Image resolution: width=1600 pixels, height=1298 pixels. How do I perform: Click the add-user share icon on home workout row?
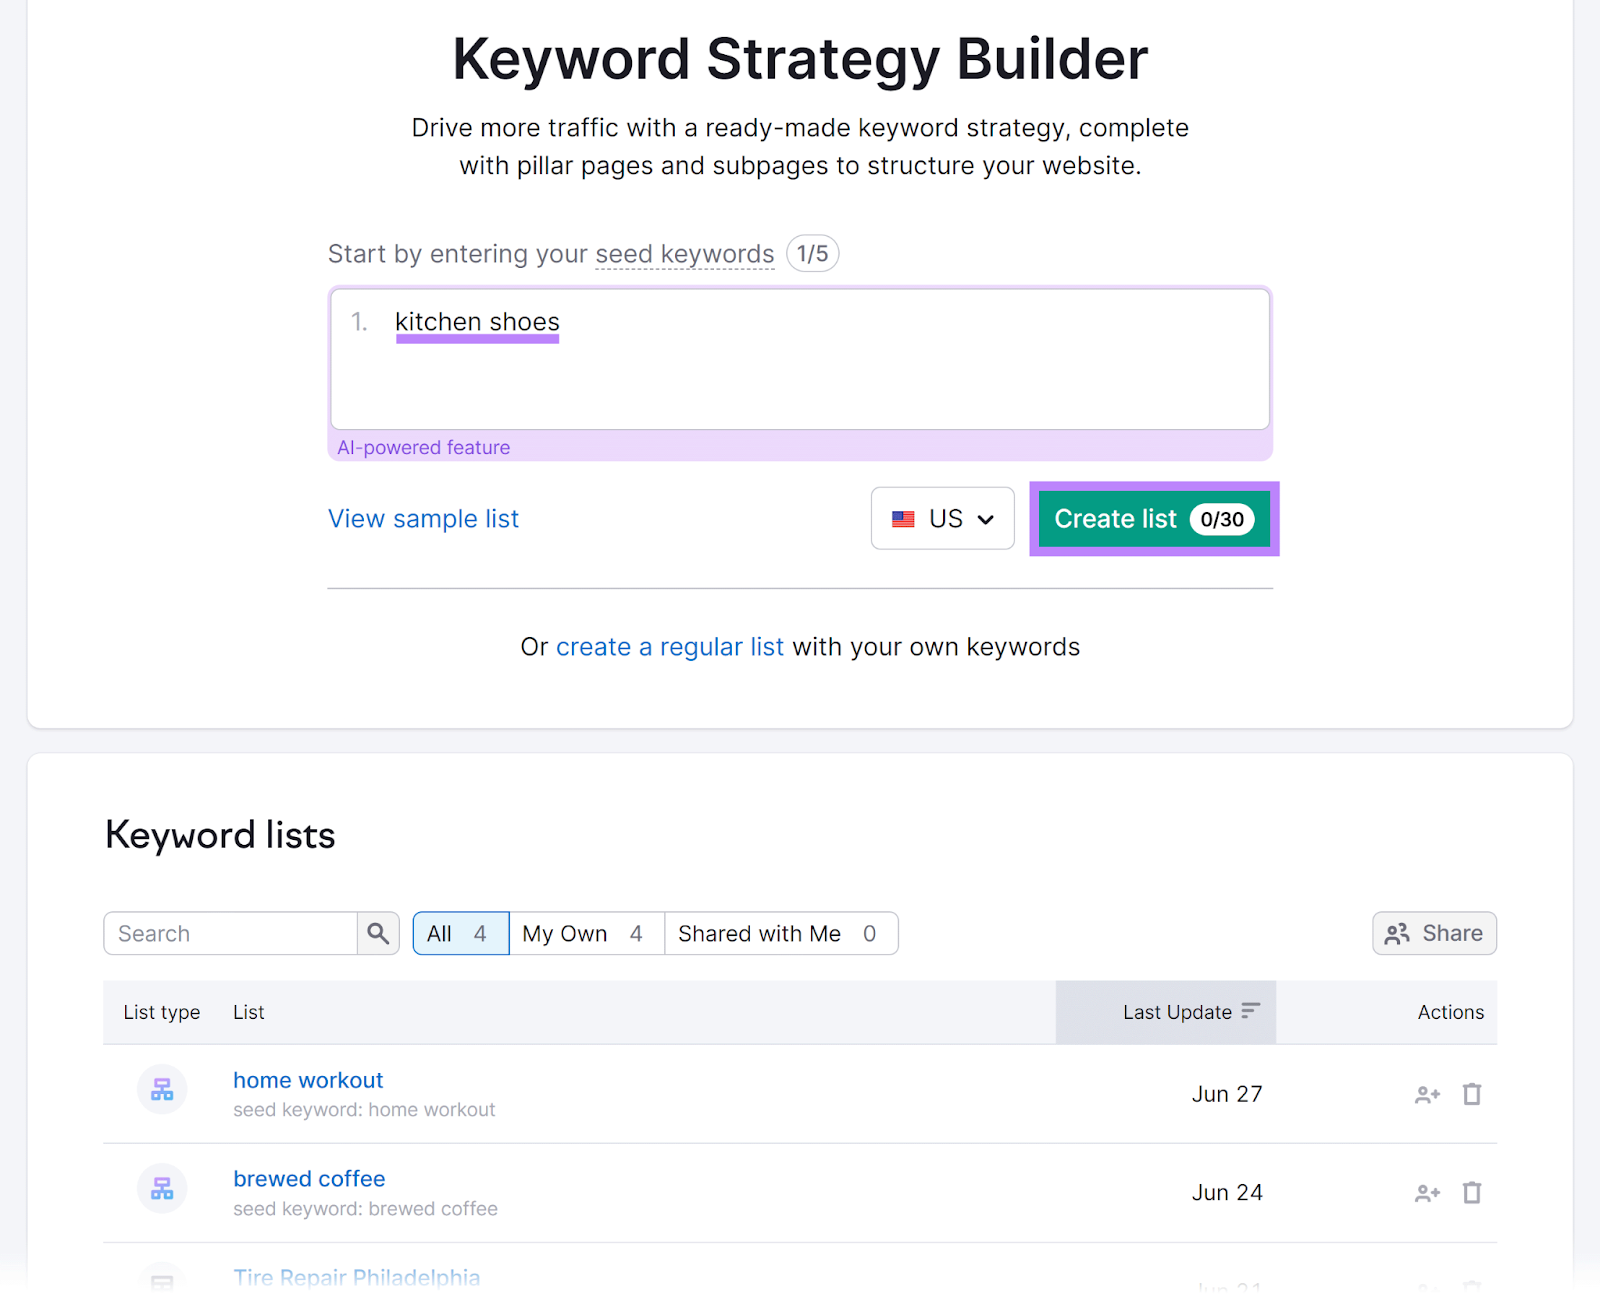(x=1426, y=1094)
